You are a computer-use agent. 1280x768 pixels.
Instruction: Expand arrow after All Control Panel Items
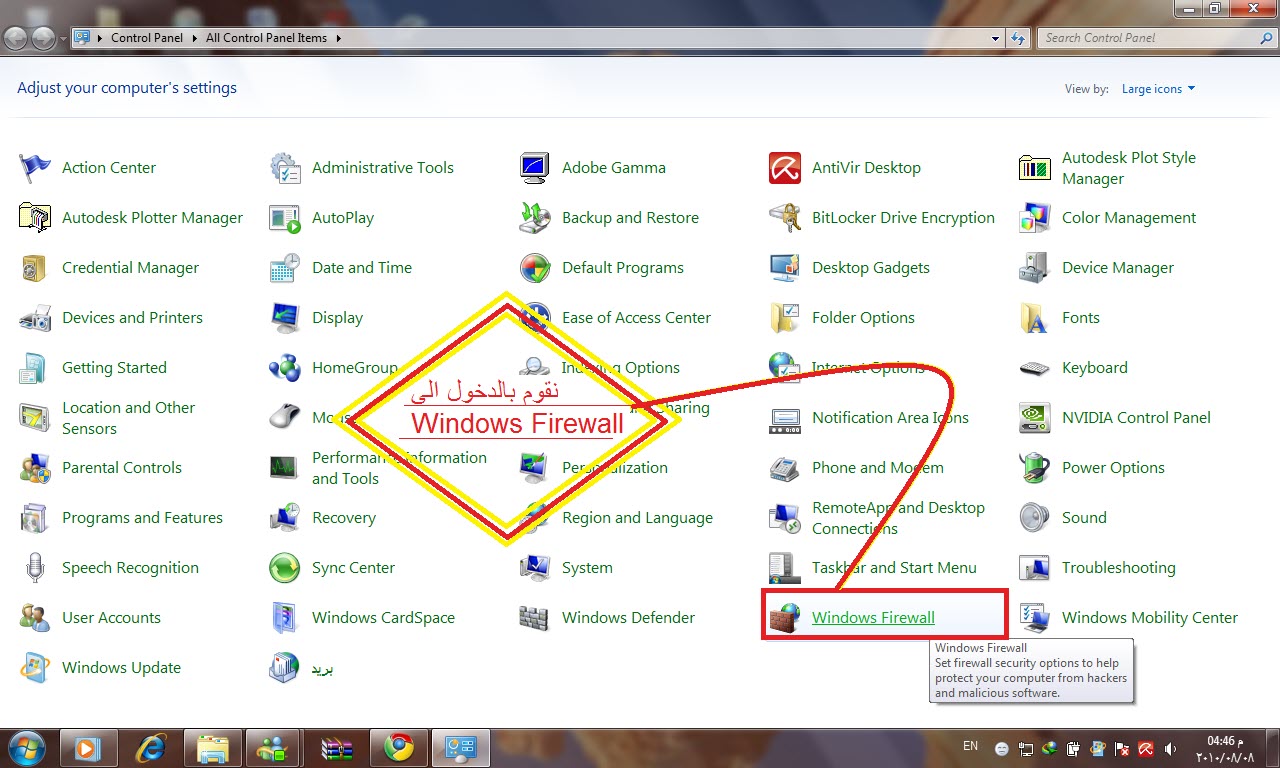pyautogui.click(x=338, y=38)
